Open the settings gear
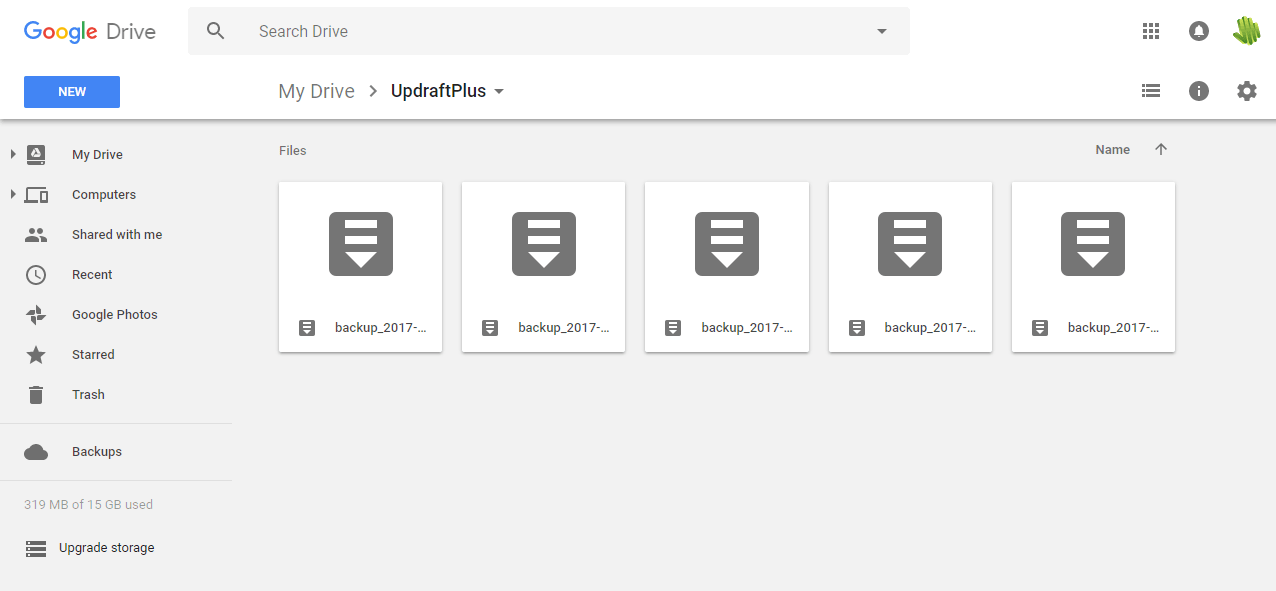This screenshot has height=591, width=1276. pyautogui.click(x=1246, y=91)
